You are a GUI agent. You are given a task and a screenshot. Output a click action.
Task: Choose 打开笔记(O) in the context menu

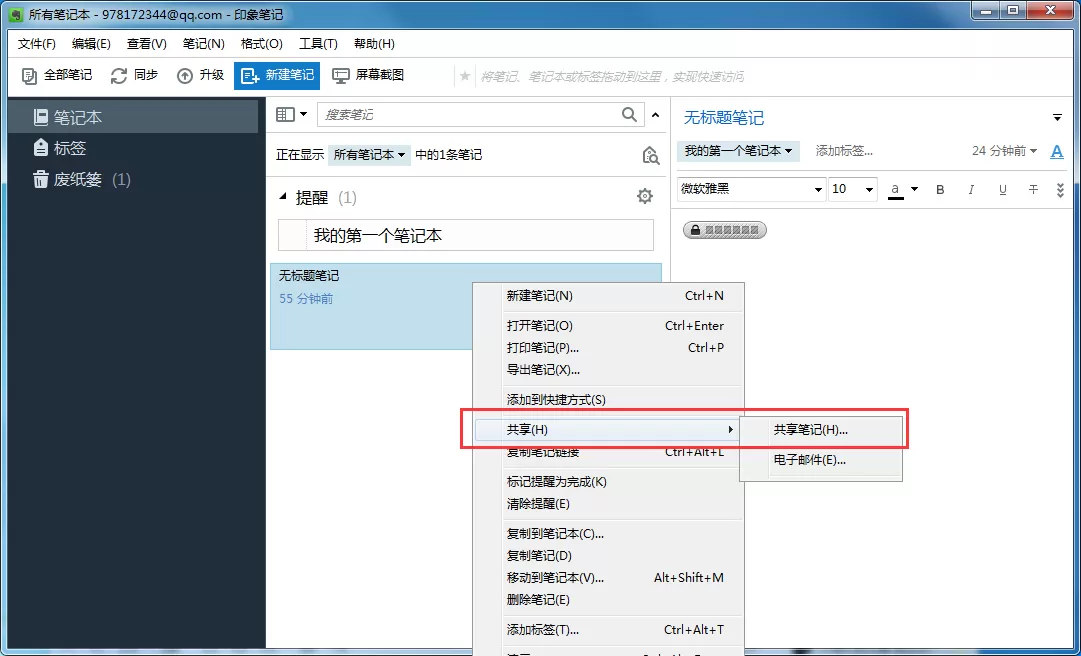pyautogui.click(x=608, y=326)
